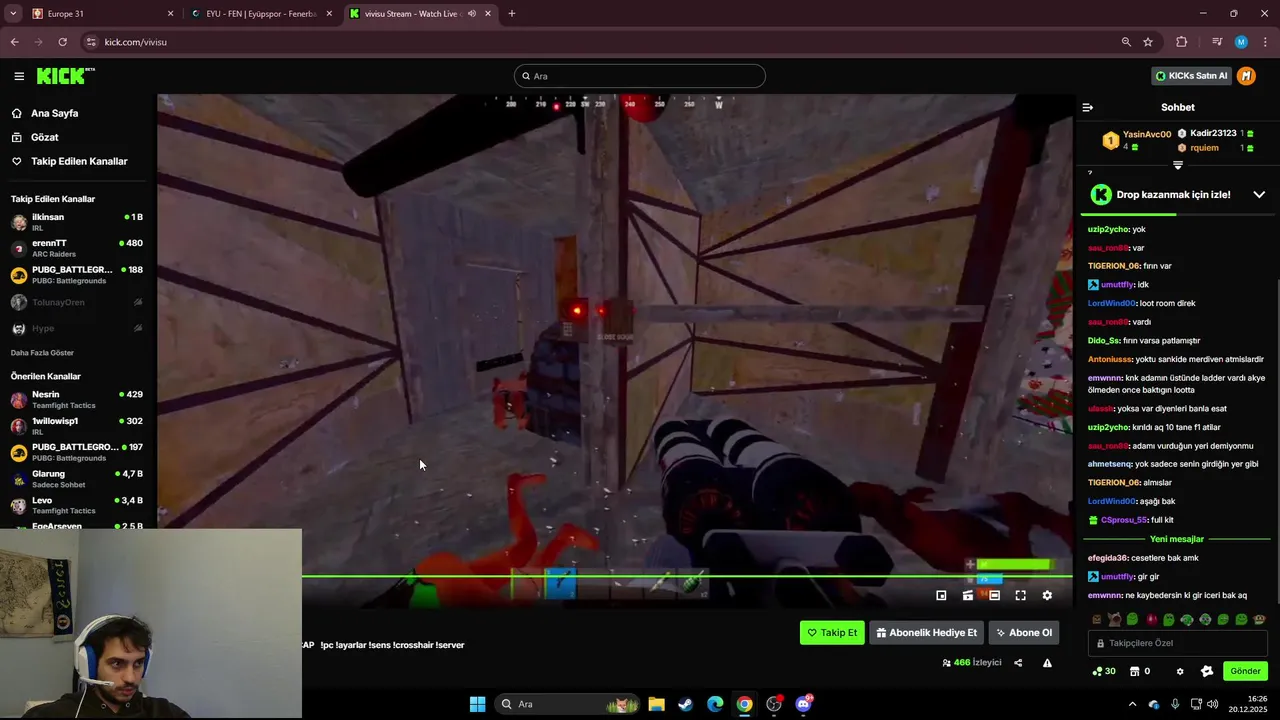Open the user profile avatar
Screen dimensions: 1280x720
click(1246, 76)
